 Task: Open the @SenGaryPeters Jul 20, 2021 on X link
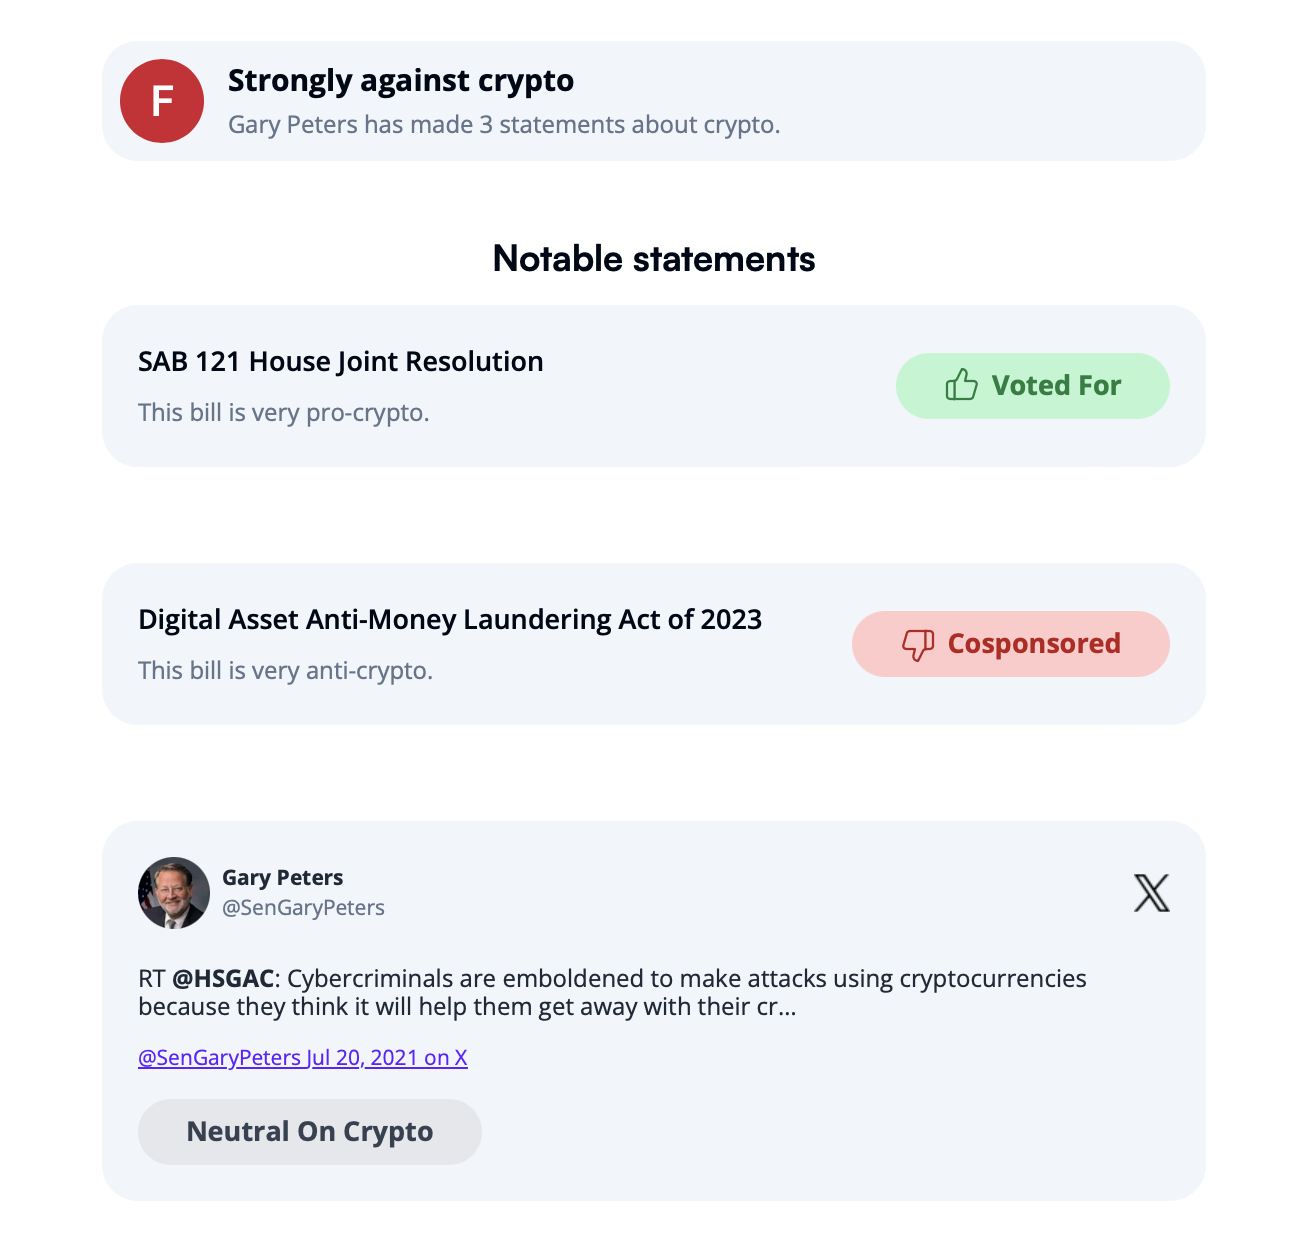[x=303, y=1058]
